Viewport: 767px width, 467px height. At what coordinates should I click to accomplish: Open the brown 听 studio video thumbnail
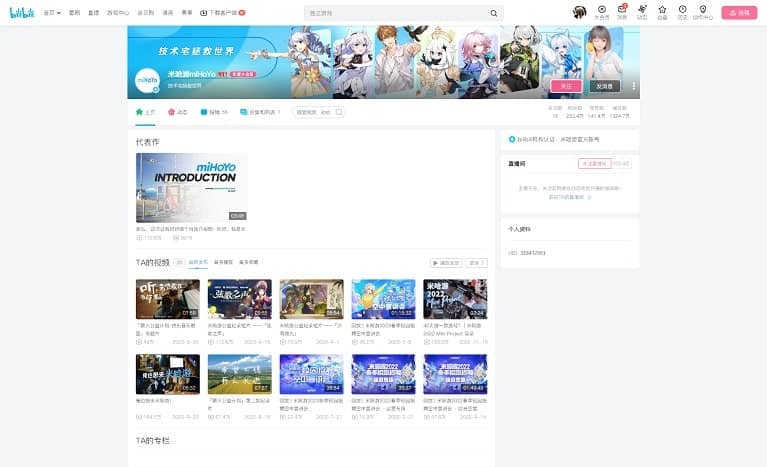(168, 299)
